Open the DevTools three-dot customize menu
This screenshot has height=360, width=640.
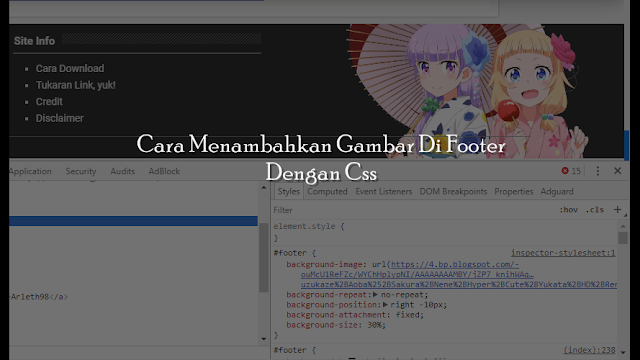tap(598, 171)
